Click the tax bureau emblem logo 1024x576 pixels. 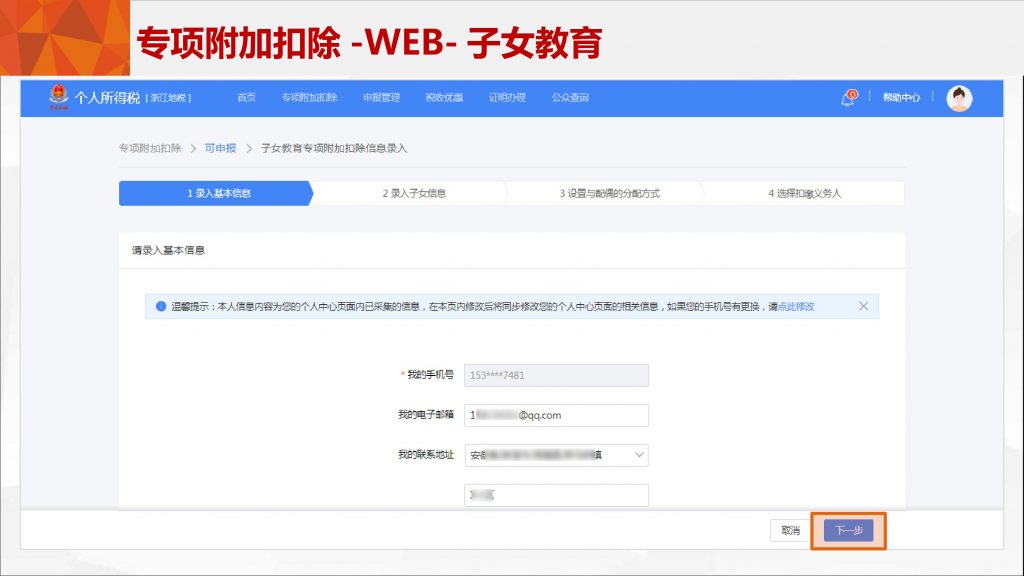[59, 97]
